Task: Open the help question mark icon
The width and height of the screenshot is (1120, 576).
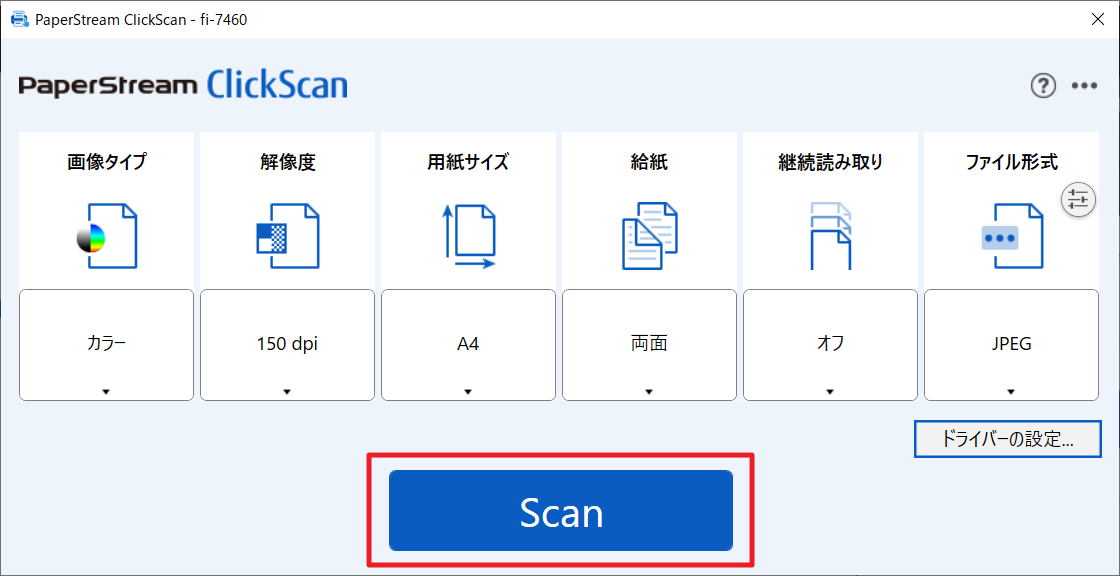Action: 1043,86
